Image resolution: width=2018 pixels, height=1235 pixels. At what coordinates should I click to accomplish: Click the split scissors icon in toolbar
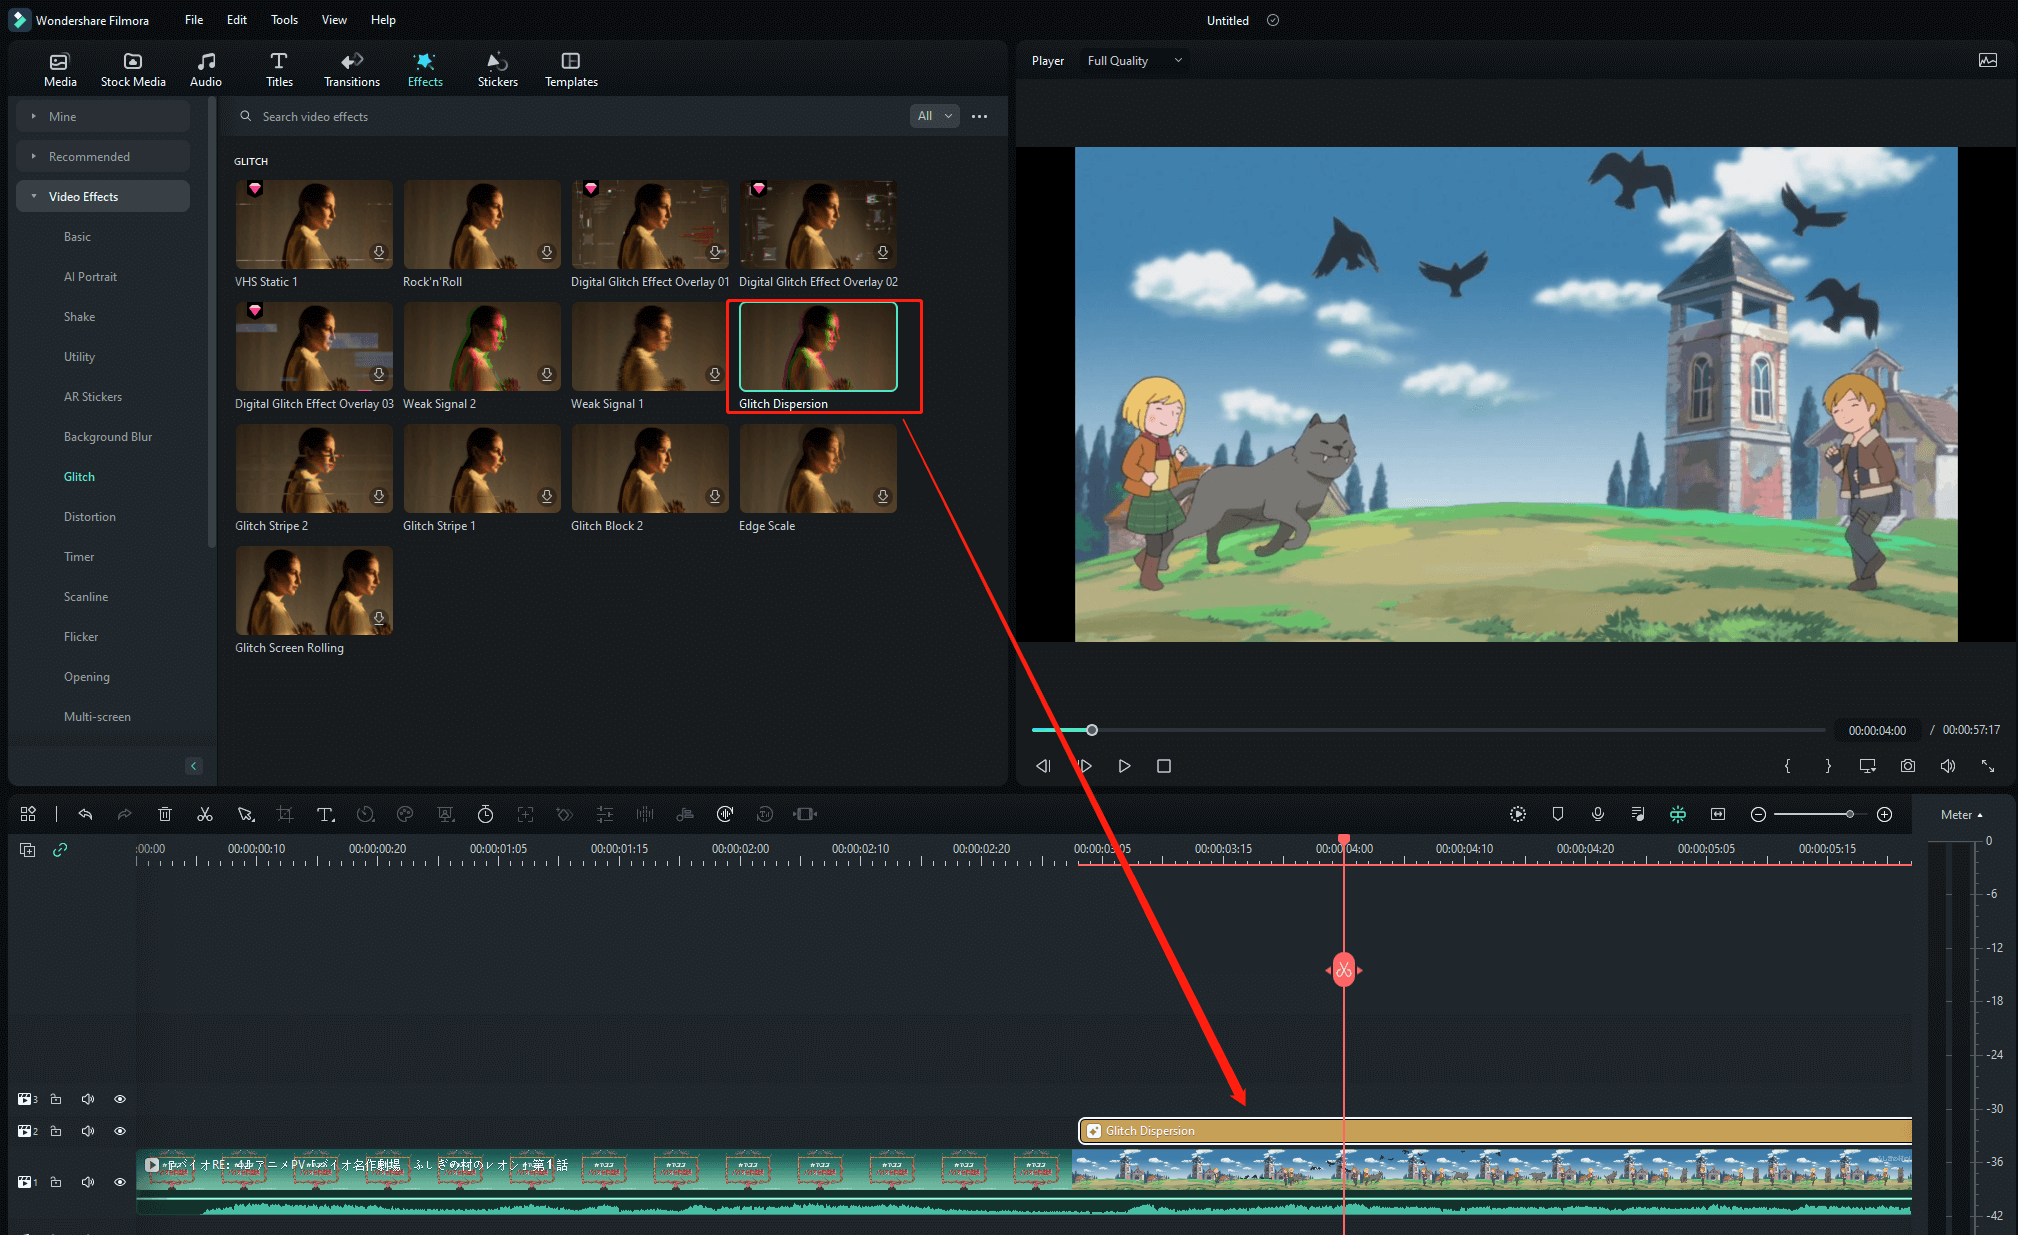tap(205, 814)
